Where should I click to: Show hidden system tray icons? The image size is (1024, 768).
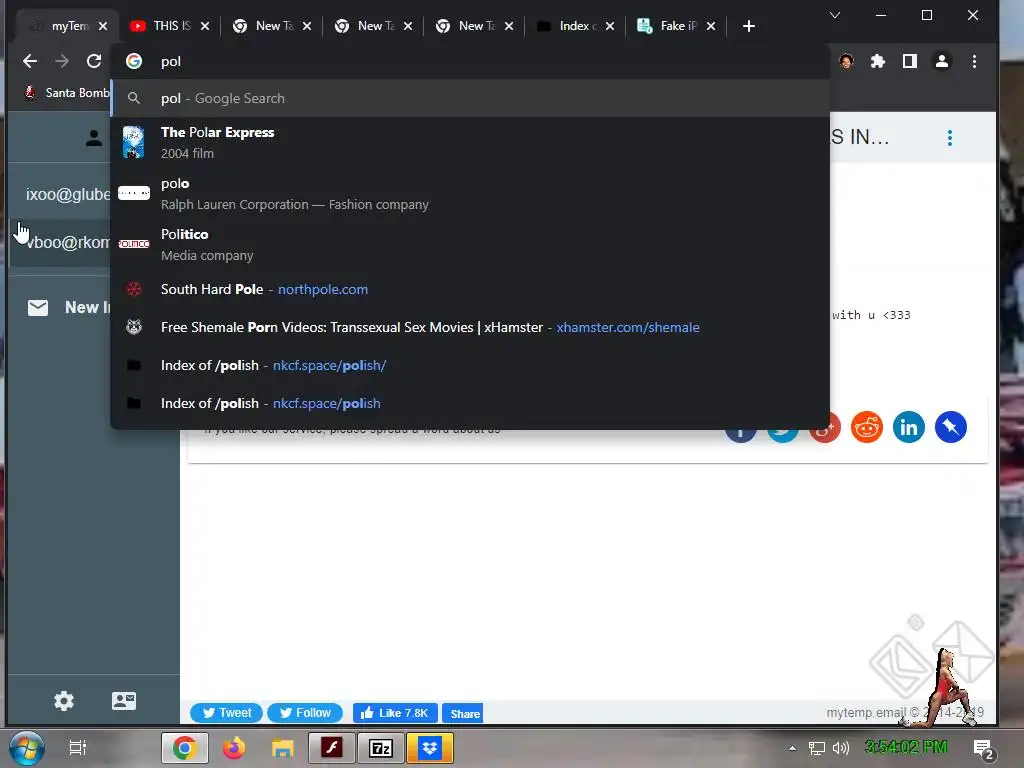[x=792, y=748]
